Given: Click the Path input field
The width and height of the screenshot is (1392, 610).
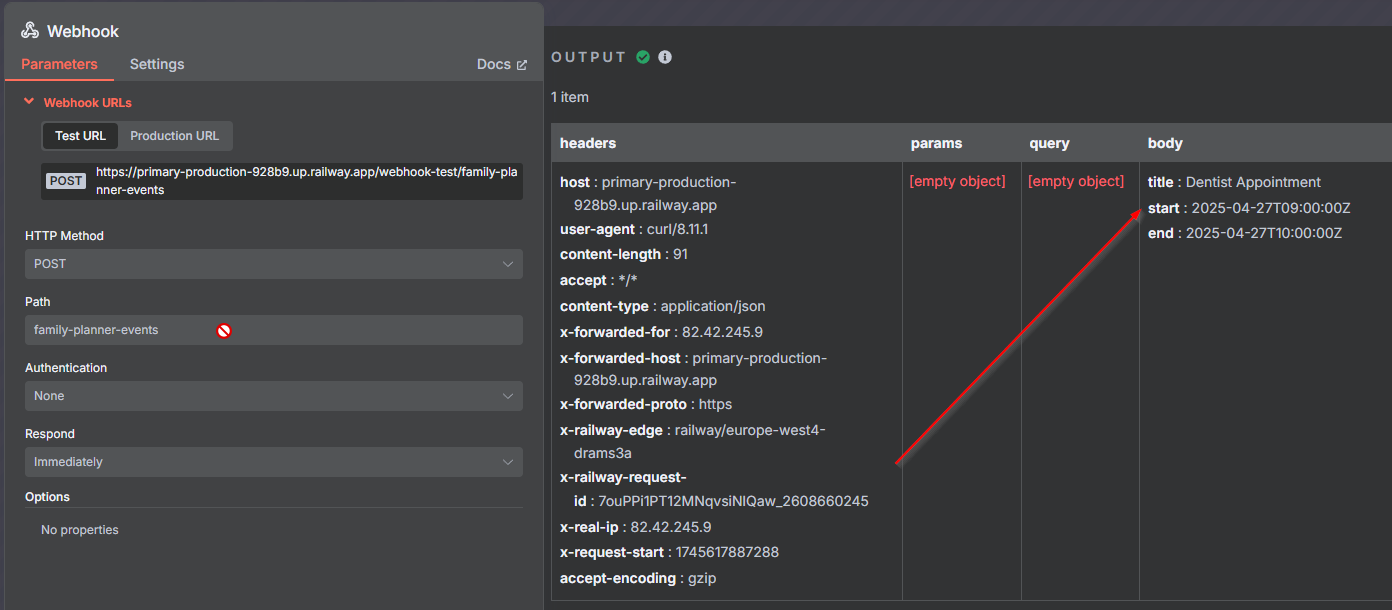Looking at the screenshot, I should [x=273, y=330].
